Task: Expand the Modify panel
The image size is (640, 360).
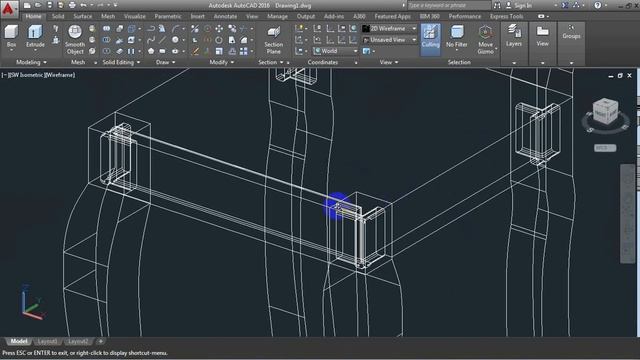Action: click(222, 62)
